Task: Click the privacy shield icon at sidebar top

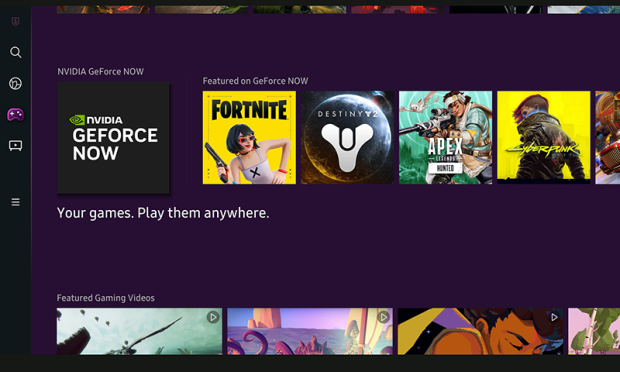Action: pyautogui.click(x=15, y=21)
